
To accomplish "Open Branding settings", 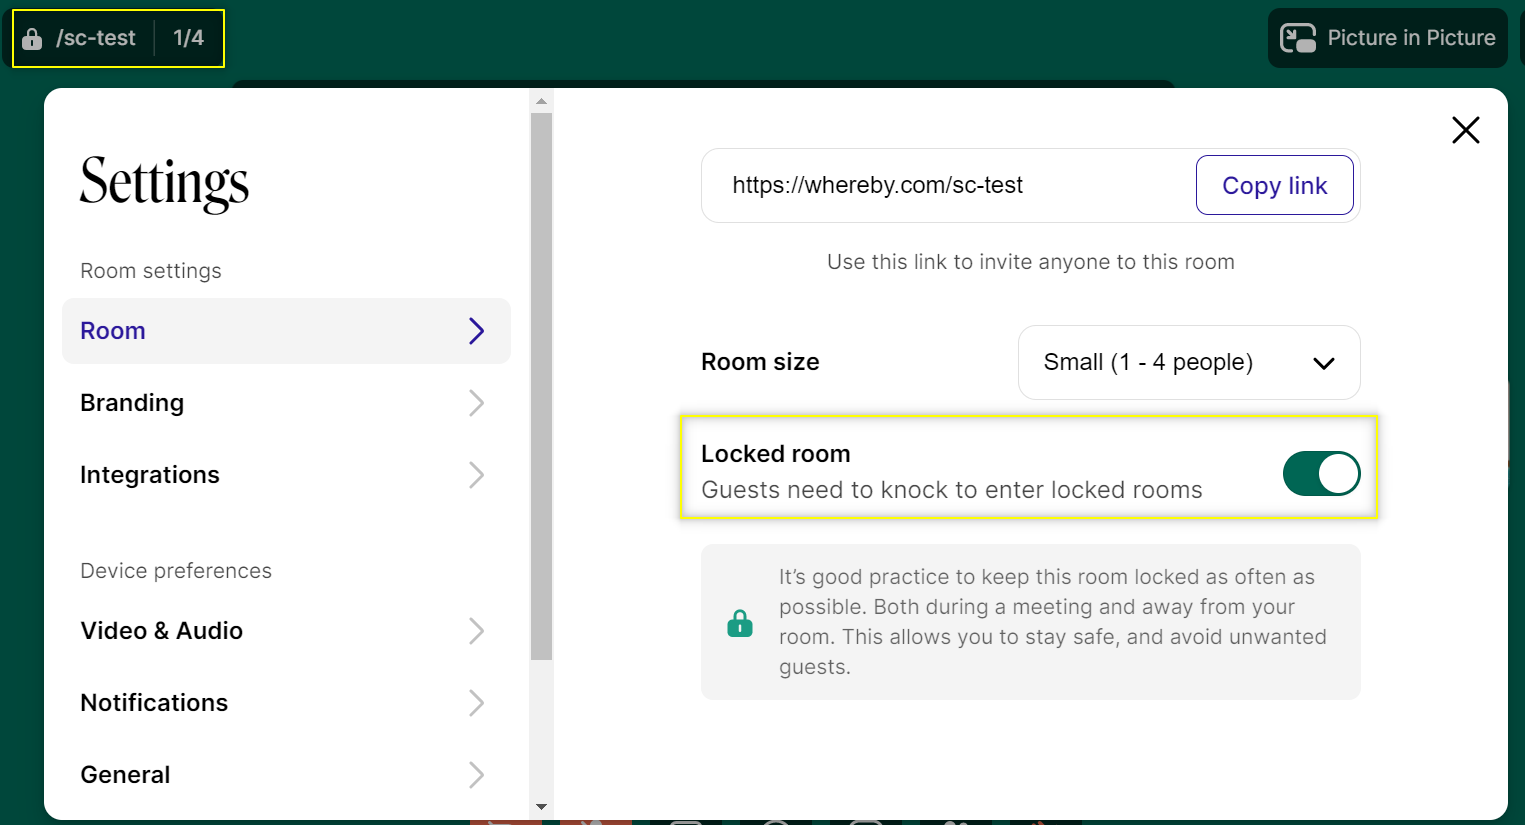I will (286, 403).
